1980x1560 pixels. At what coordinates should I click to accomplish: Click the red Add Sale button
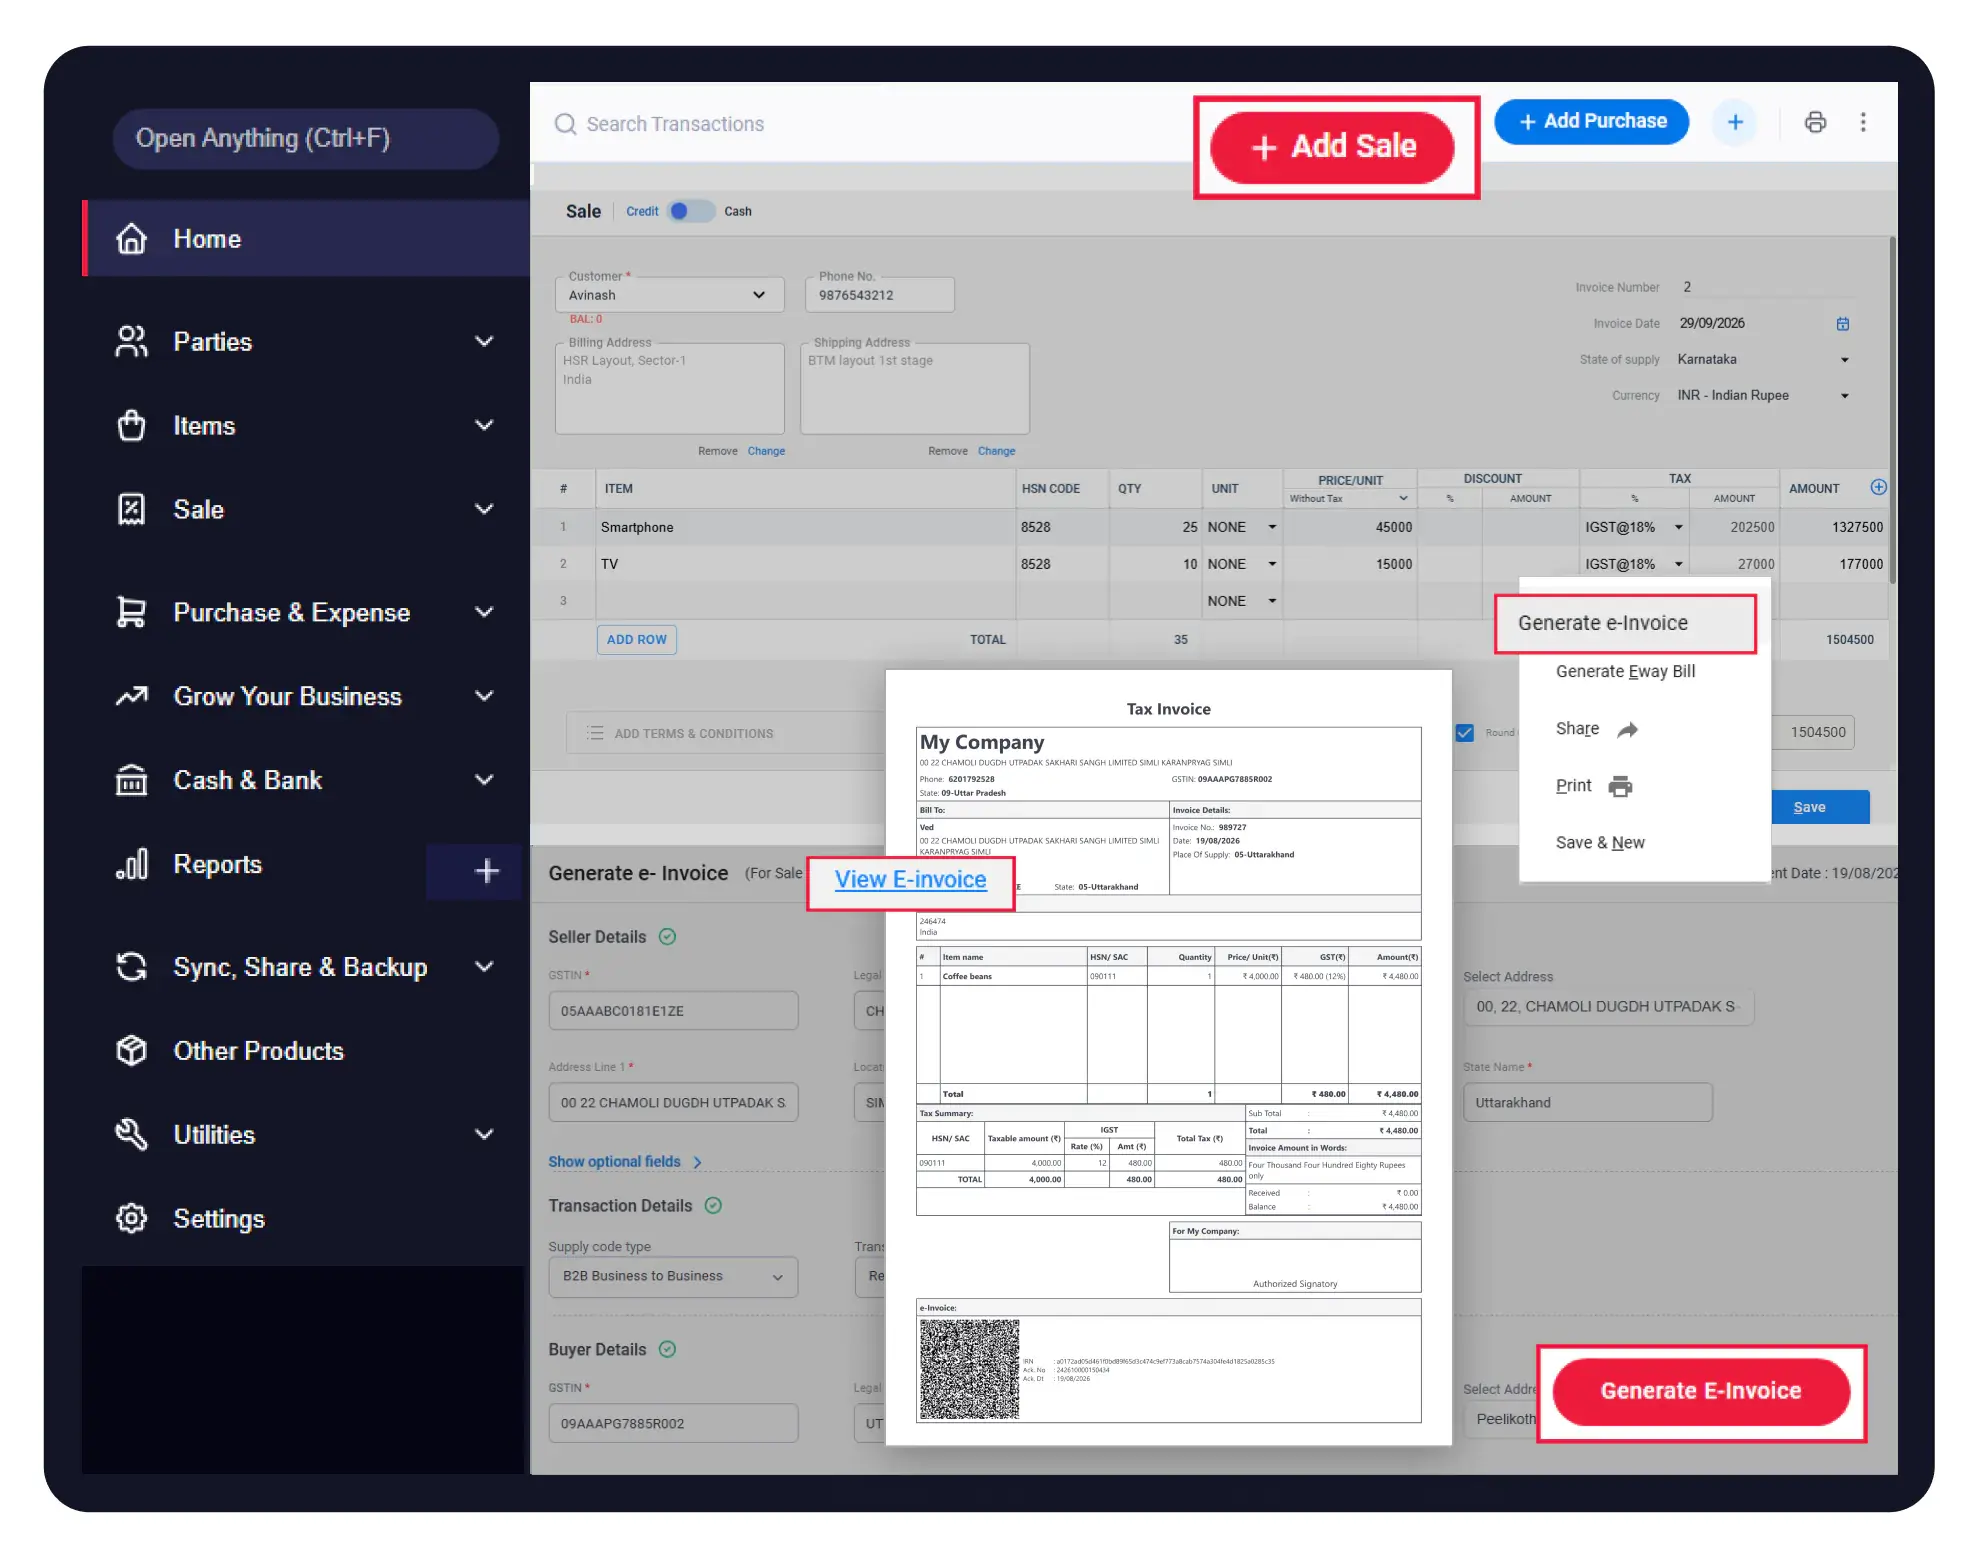tap(1333, 147)
